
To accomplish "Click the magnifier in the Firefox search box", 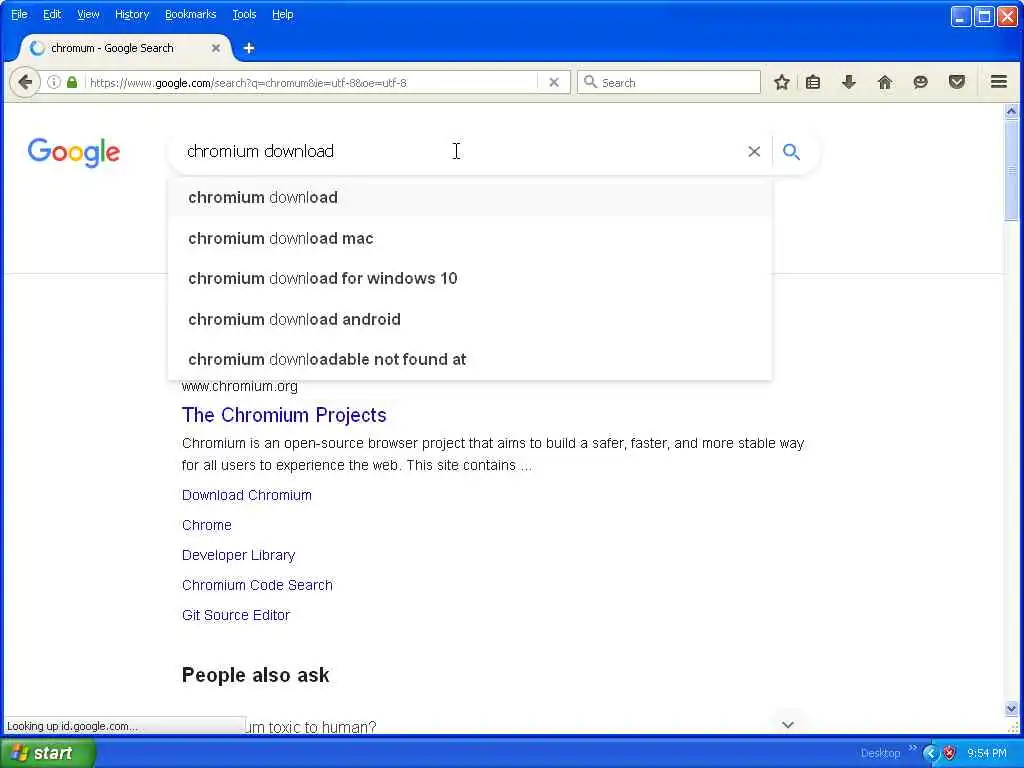I will pos(590,82).
